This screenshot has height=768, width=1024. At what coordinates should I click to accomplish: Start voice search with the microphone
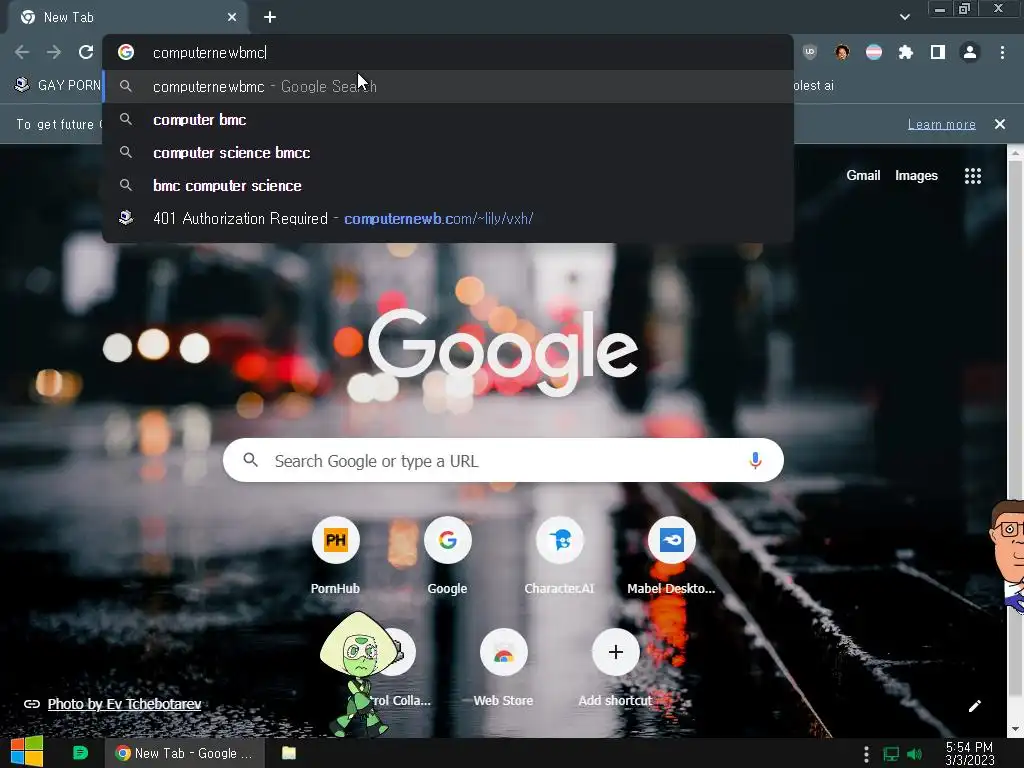(x=755, y=460)
